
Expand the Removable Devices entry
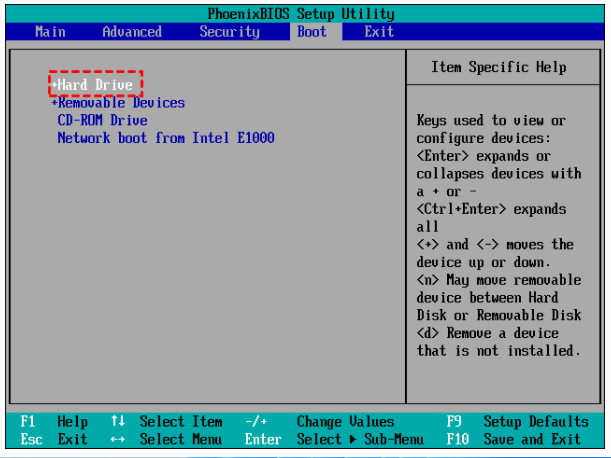click(x=118, y=103)
